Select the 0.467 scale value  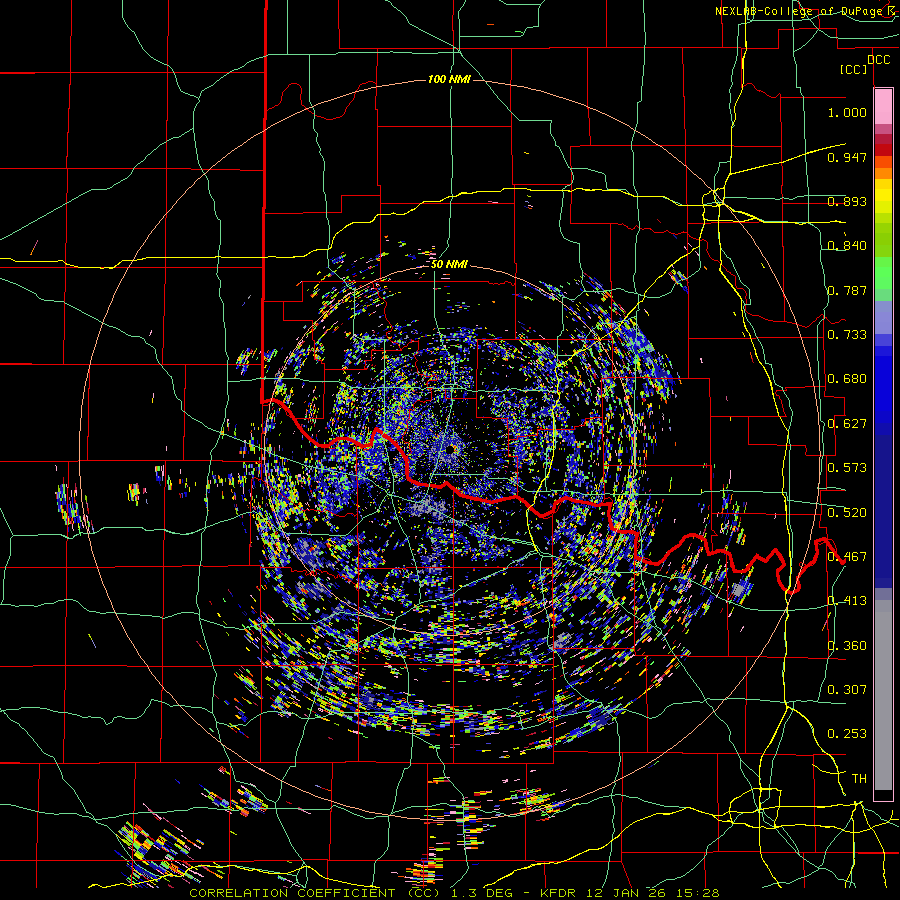[847, 557]
